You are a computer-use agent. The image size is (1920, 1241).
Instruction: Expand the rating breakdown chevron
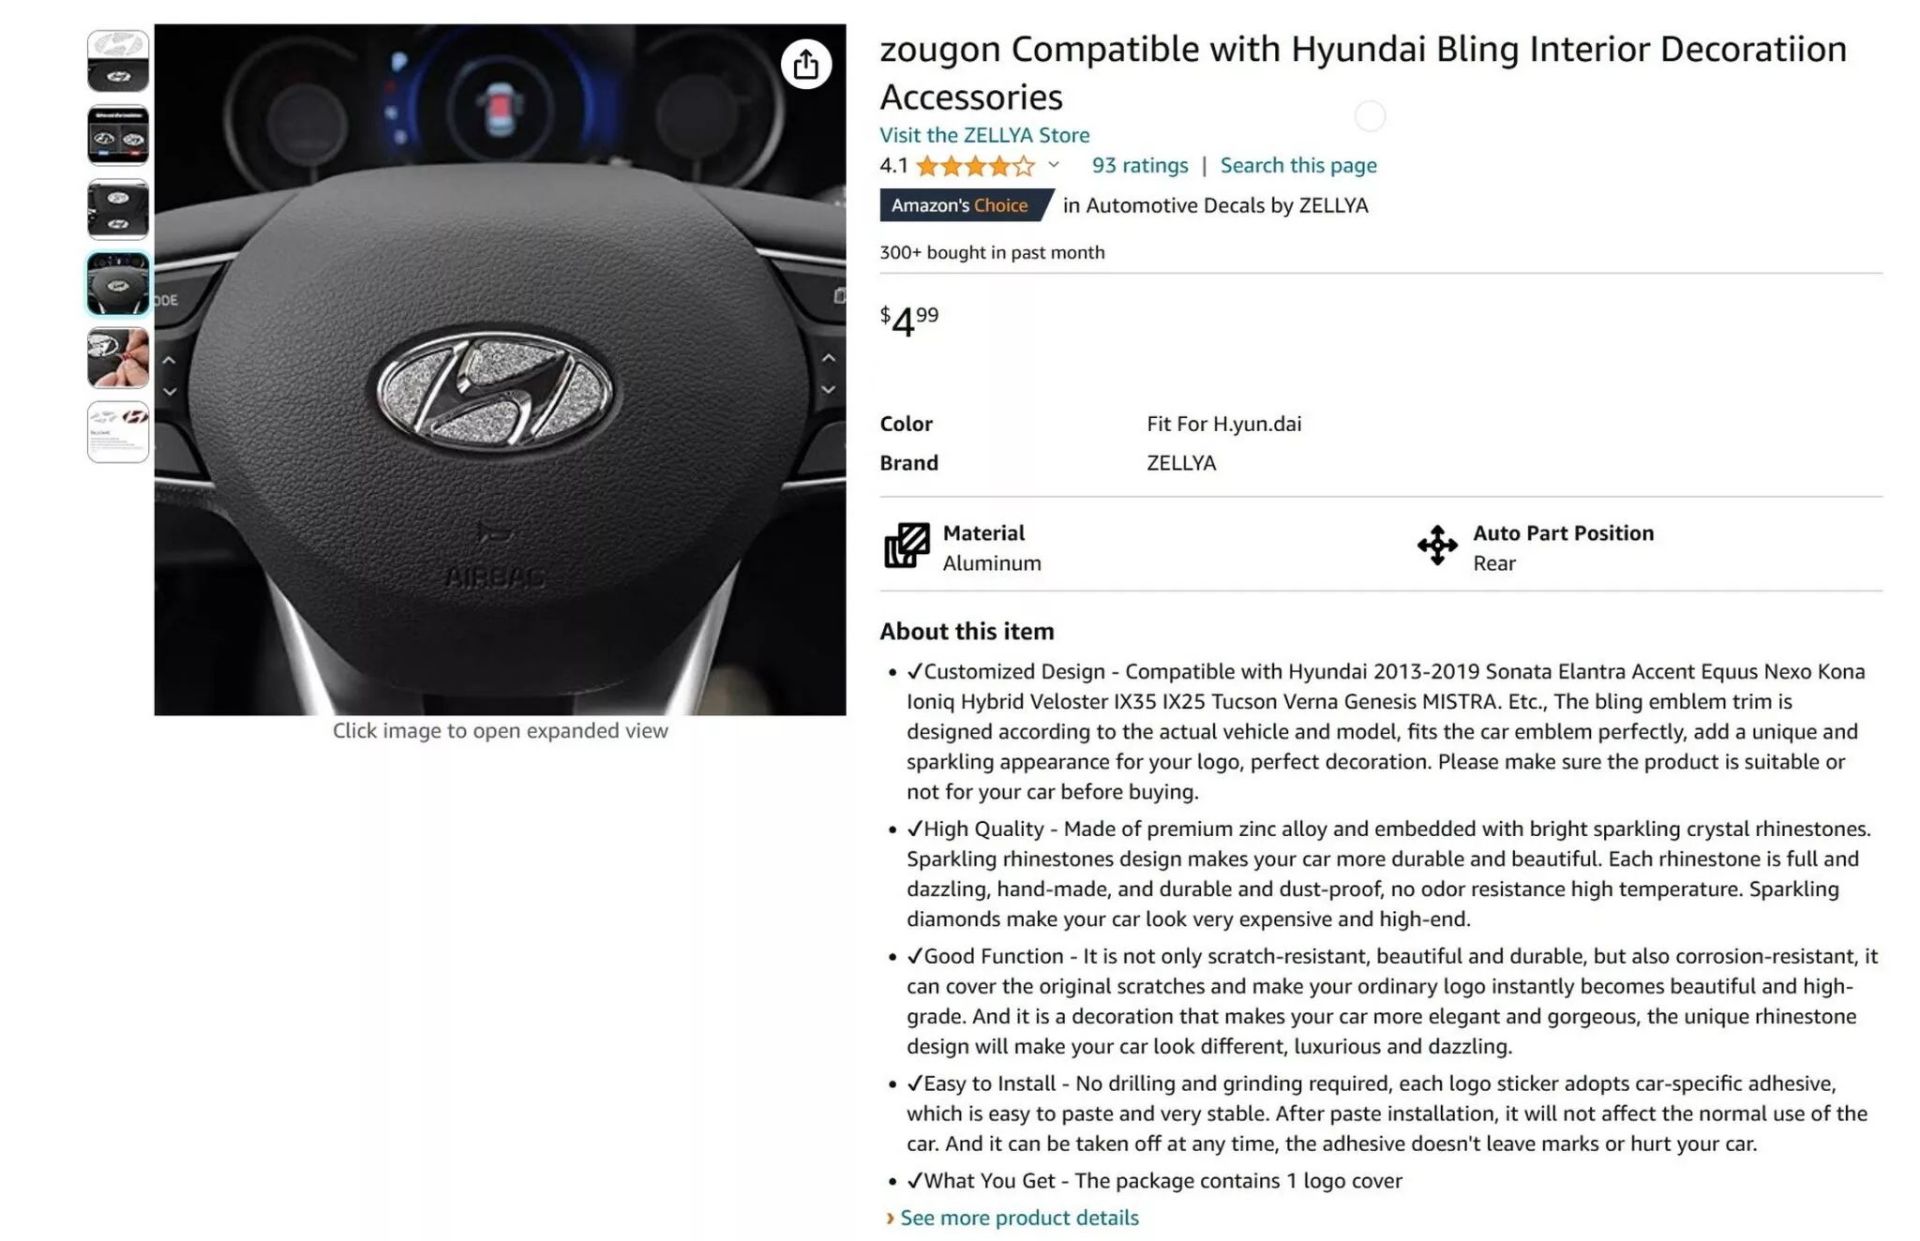[1053, 165]
